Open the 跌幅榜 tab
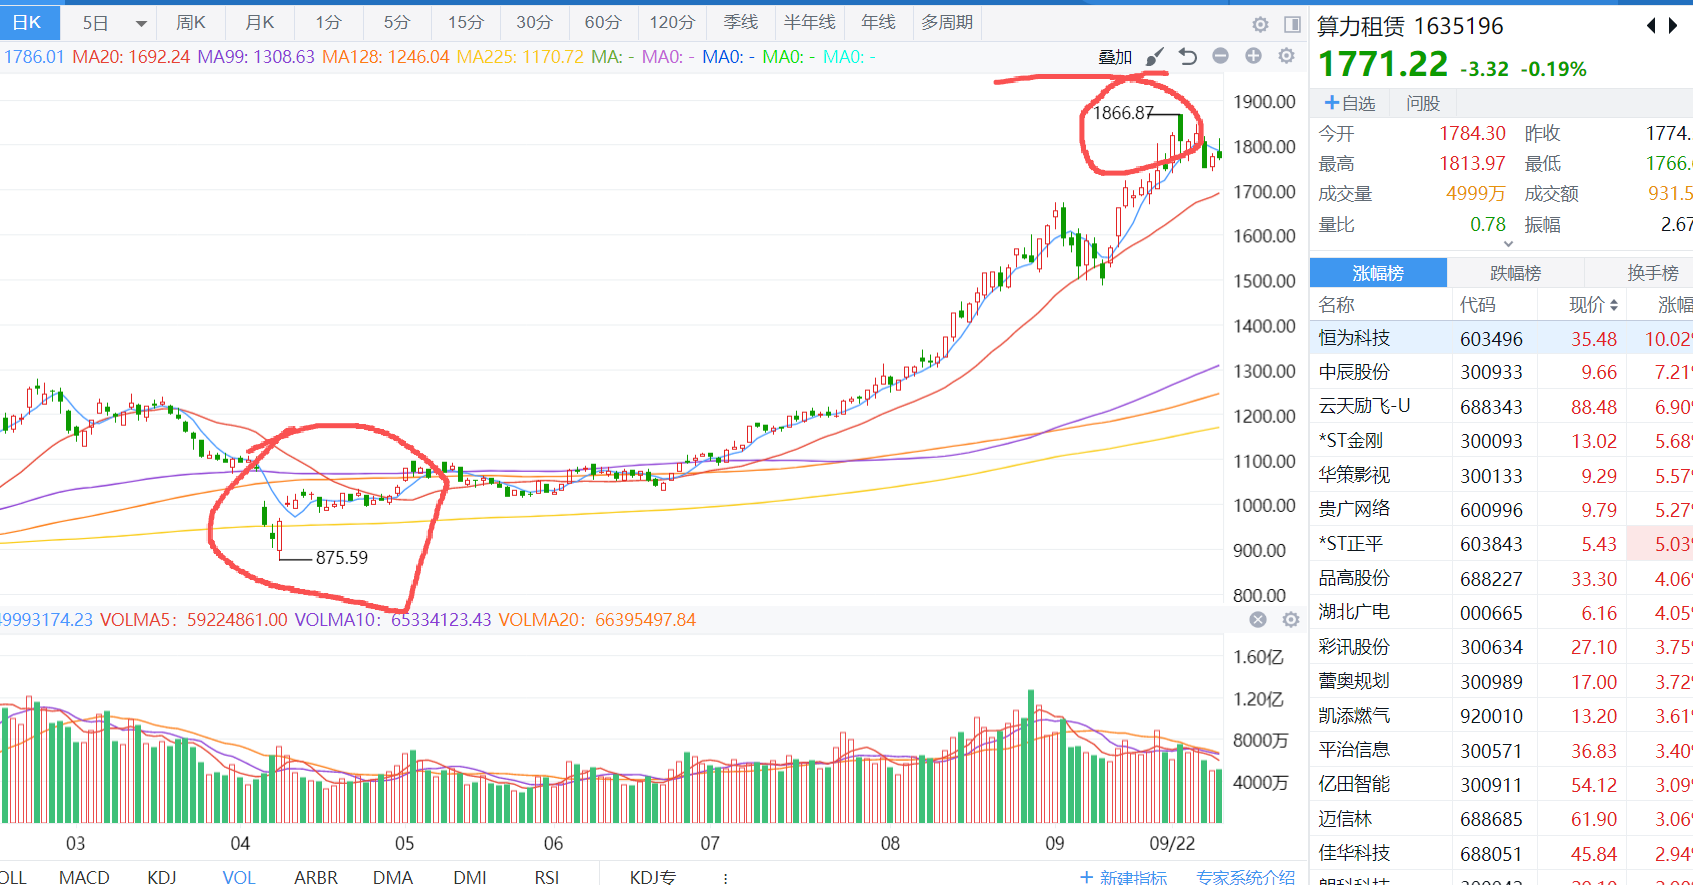 click(x=1515, y=273)
